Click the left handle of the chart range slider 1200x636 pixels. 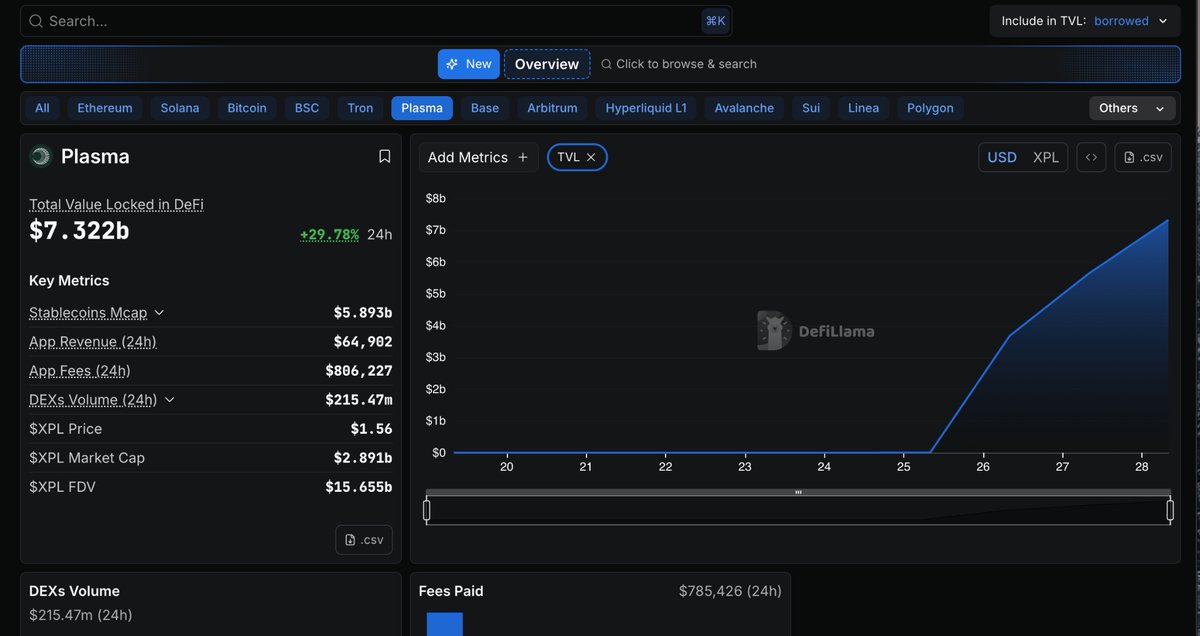click(x=427, y=511)
